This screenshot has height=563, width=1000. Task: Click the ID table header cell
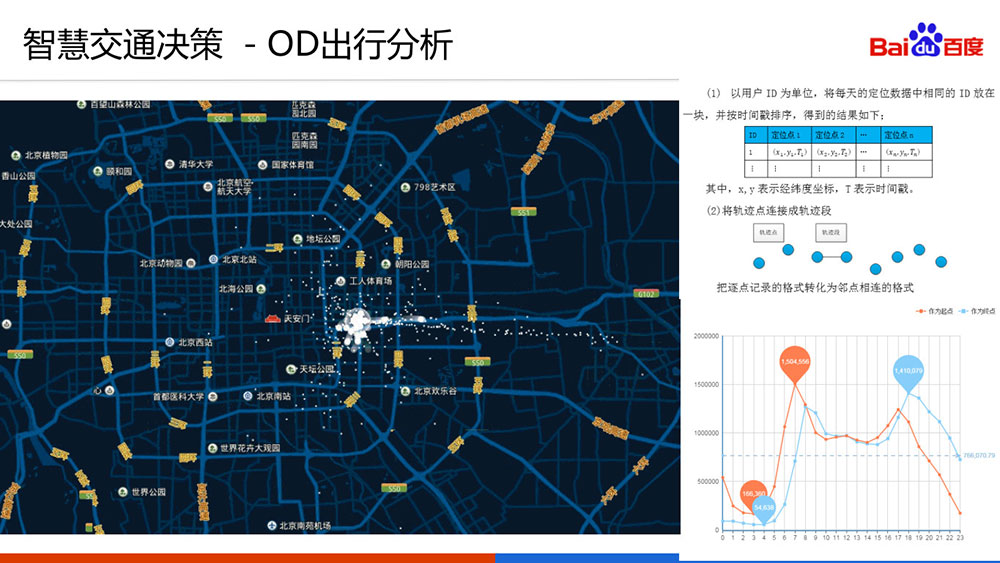pyautogui.click(x=756, y=135)
